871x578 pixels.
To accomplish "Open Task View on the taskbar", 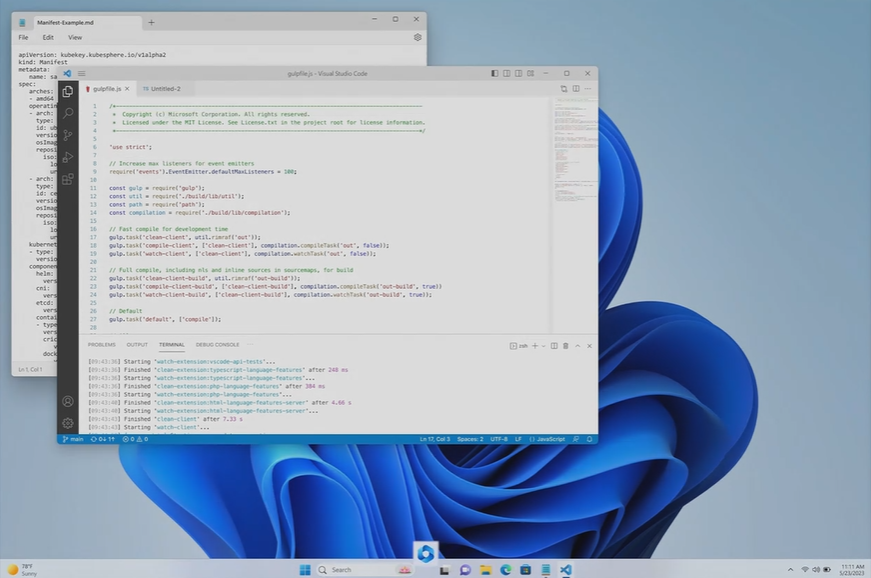I will (444, 570).
